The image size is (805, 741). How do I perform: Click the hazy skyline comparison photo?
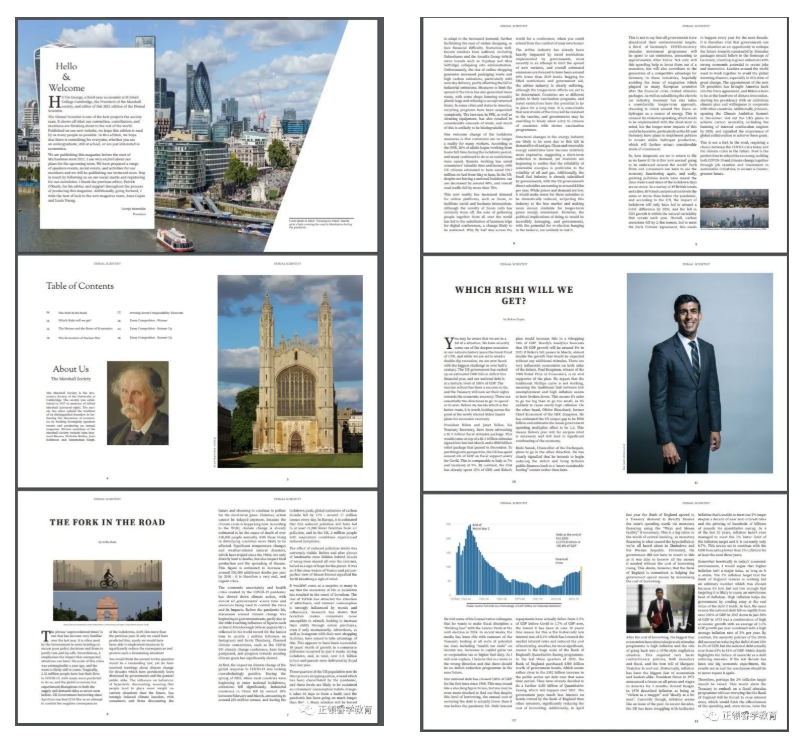tap(735, 199)
